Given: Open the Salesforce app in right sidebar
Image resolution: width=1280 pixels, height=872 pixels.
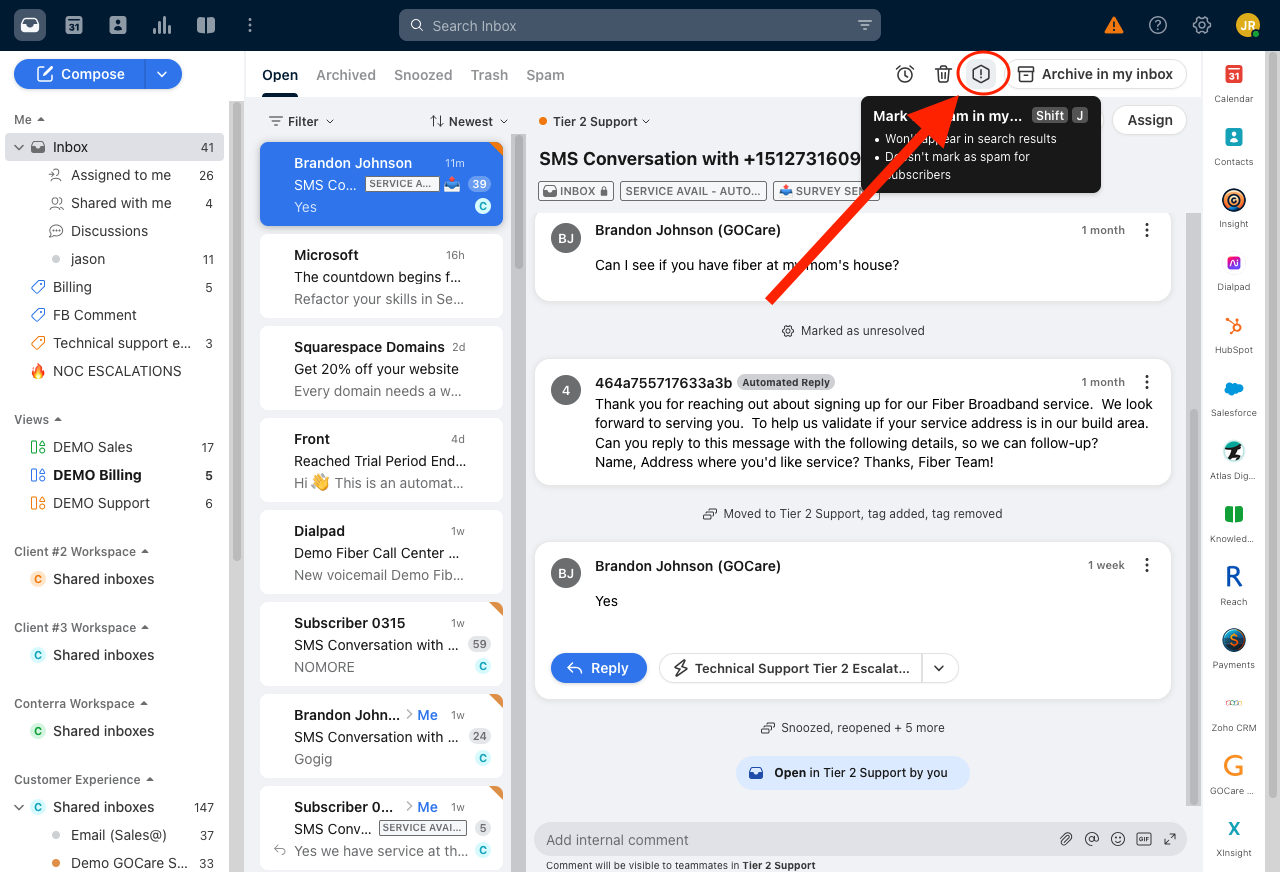Looking at the screenshot, I should pos(1234,398).
